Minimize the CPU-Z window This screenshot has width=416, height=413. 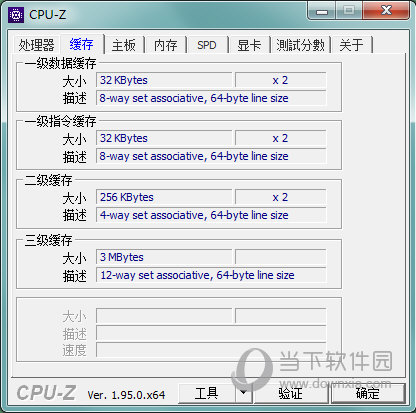322,12
